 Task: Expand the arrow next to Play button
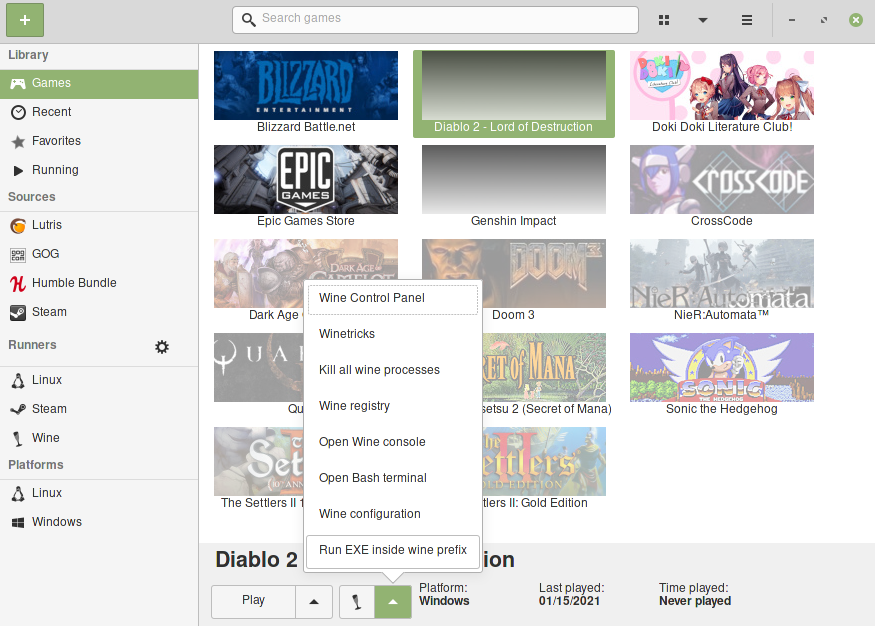click(314, 601)
